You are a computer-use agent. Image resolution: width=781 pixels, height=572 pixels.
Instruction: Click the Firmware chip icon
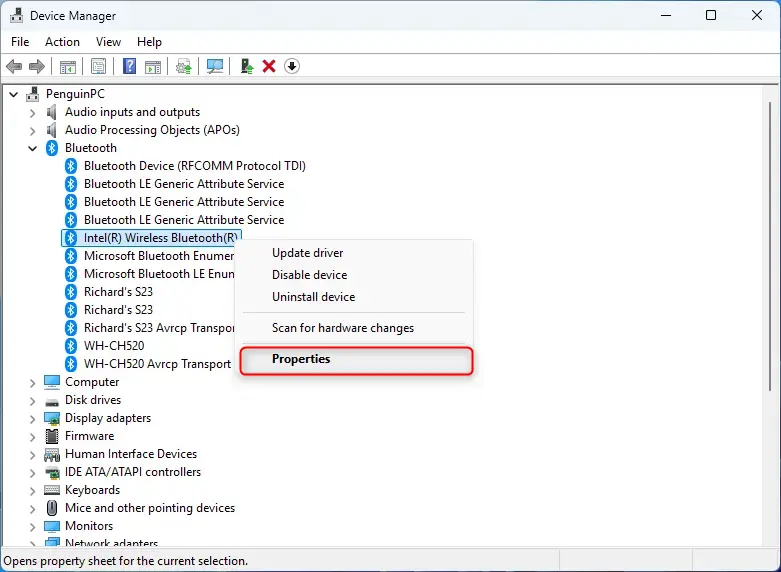click(x=52, y=436)
